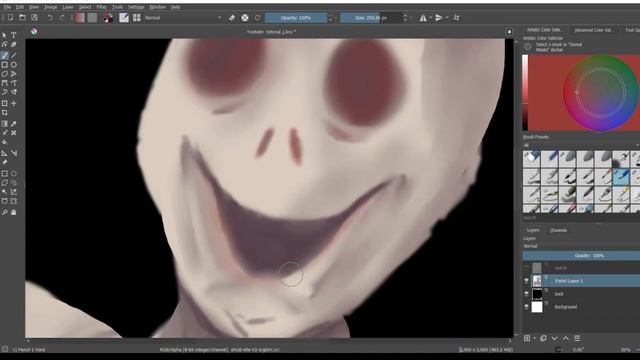Pick a hue on the color wheel

pos(600,93)
